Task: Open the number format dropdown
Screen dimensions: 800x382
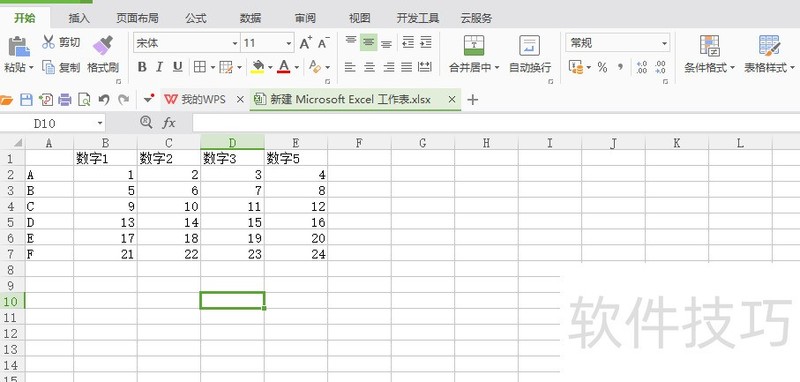Action: tap(664, 43)
